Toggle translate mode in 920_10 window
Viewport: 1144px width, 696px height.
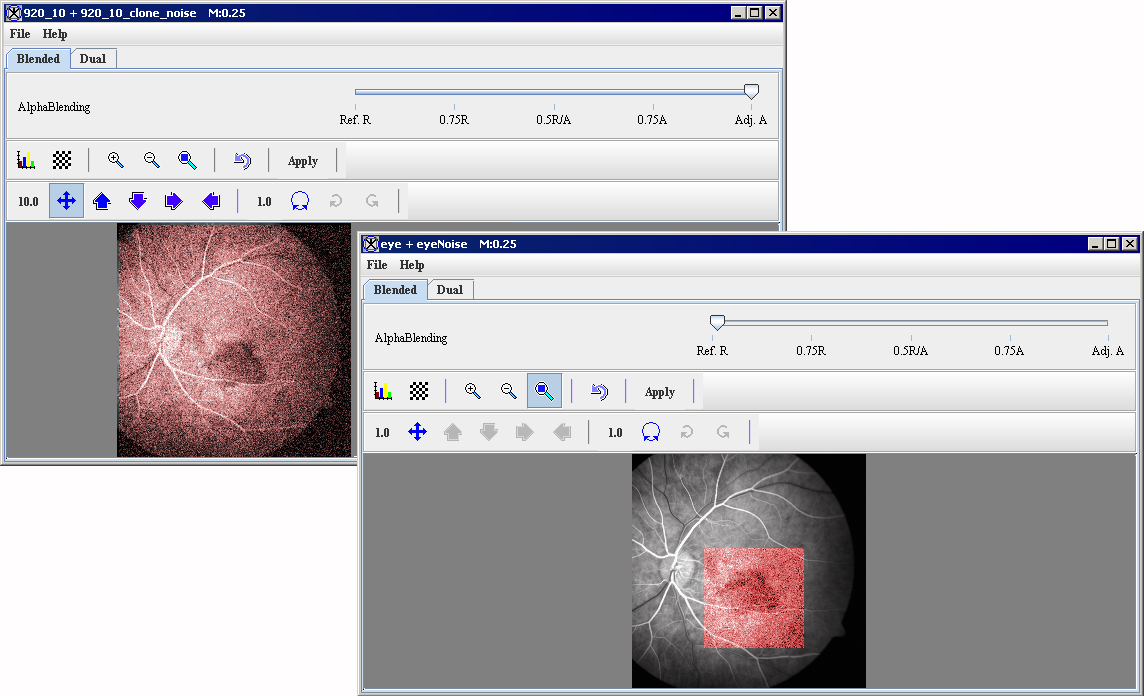click(66, 201)
